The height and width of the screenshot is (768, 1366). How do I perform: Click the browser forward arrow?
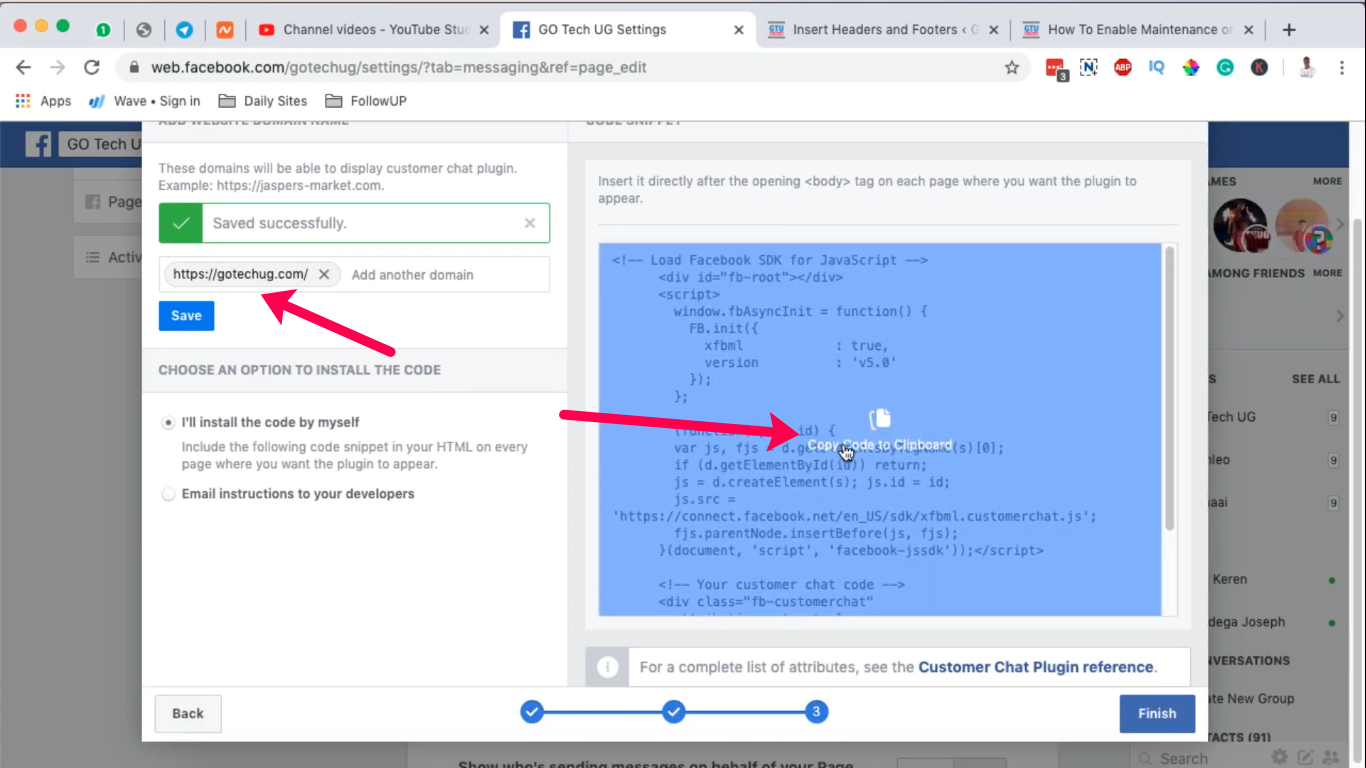(58, 68)
